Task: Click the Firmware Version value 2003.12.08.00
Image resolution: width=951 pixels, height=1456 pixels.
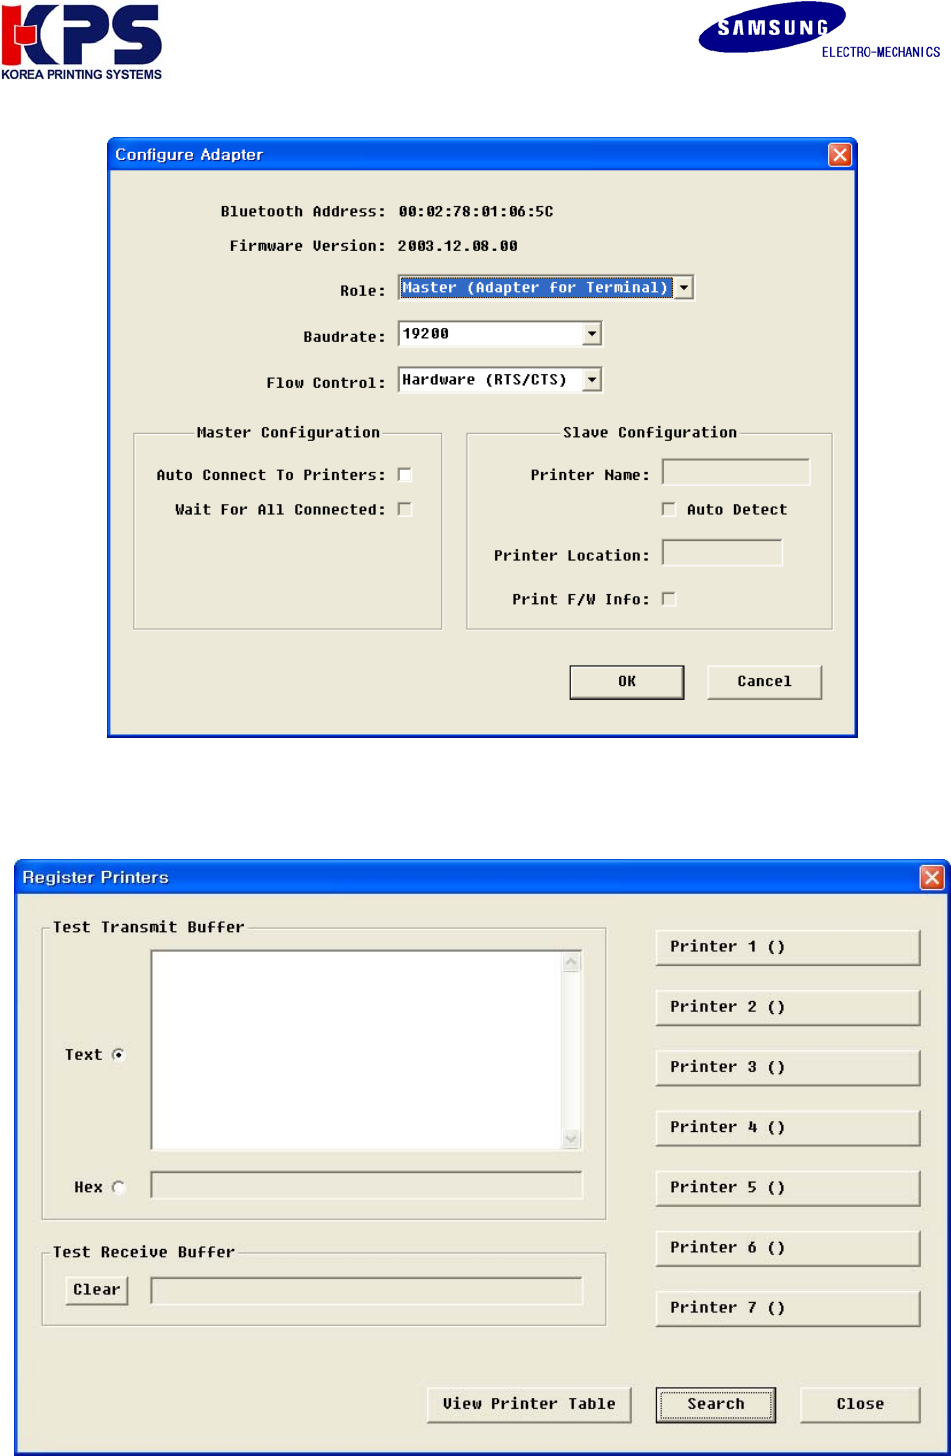Action: [x=458, y=245]
